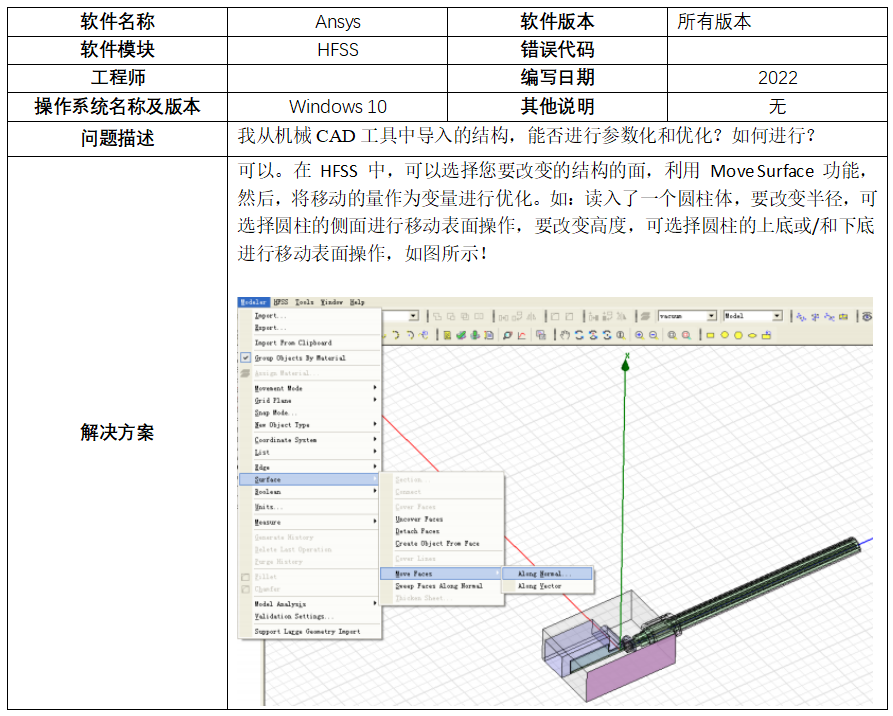Click the red chart icon in toolbar
This screenshot has width=893, height=716.
pos(523,335)
